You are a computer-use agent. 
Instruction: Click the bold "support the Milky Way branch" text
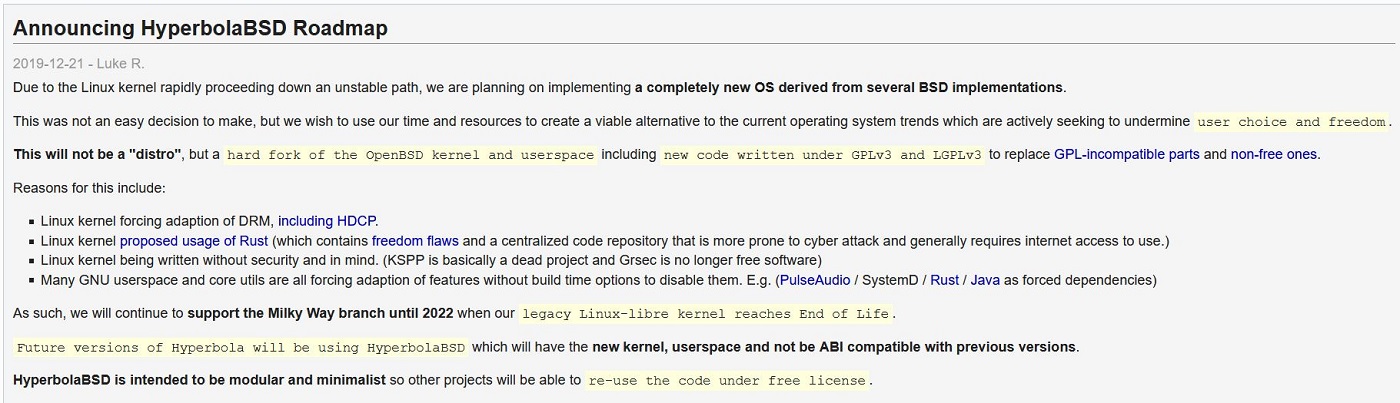(x=319, y=313)
